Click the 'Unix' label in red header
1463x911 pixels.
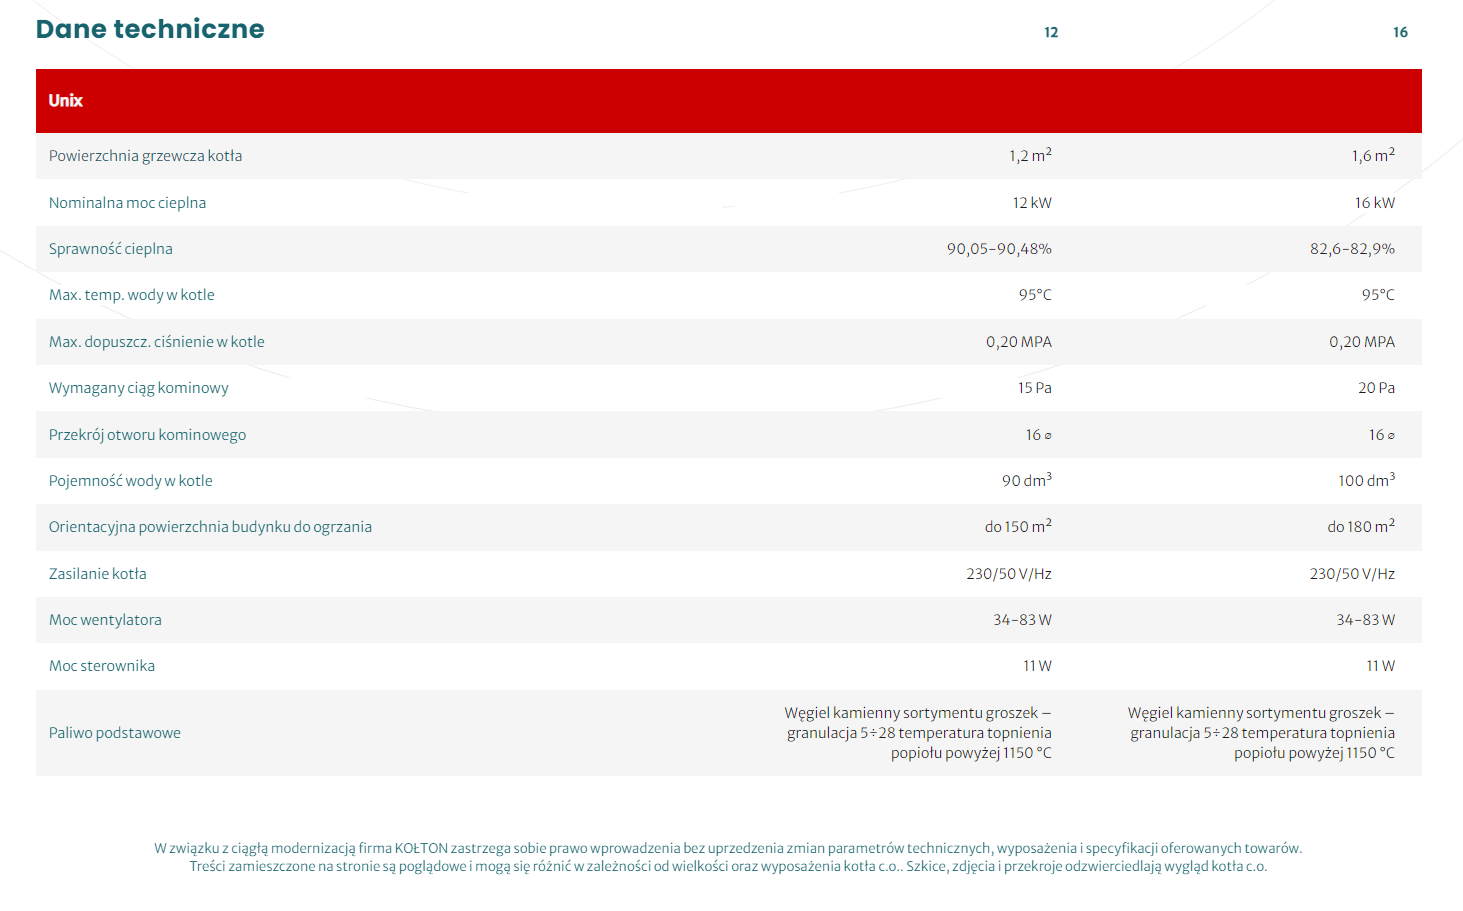click(66, 101)
